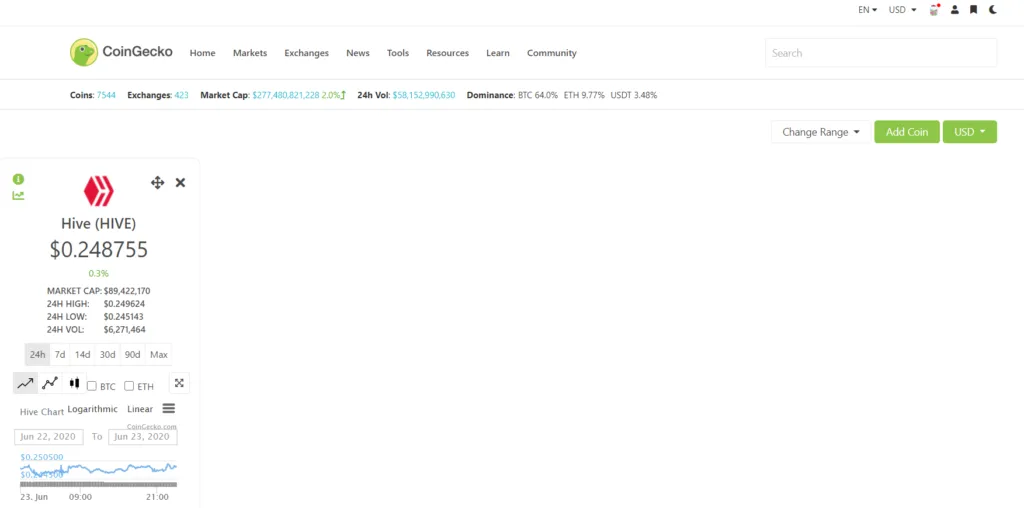Open the green USD dropdown button

(x=970, y=132)
